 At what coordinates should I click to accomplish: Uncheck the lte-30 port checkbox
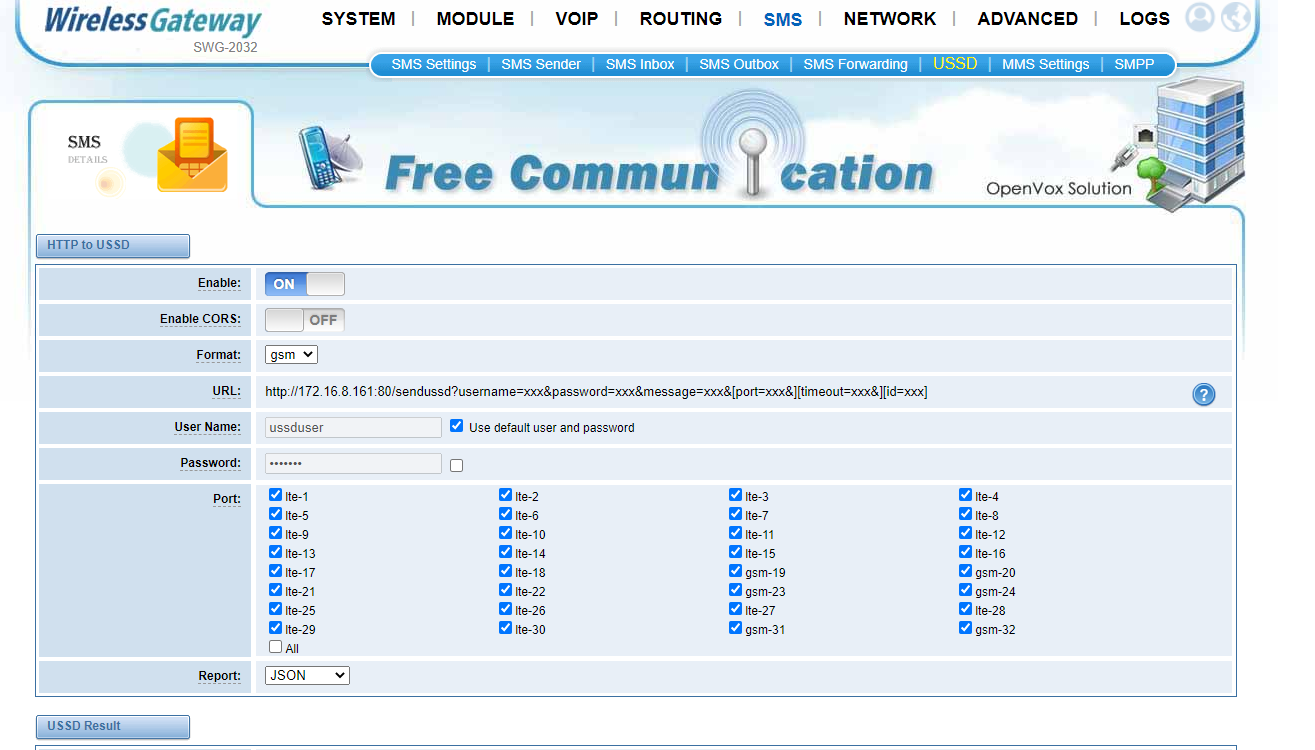pos(506,628)
